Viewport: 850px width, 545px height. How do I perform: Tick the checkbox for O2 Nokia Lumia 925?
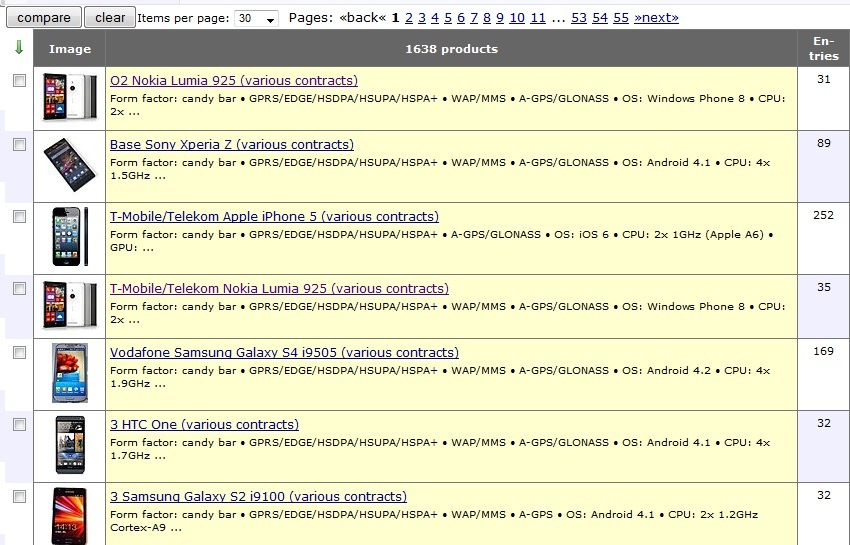click(x=19, y=81)
